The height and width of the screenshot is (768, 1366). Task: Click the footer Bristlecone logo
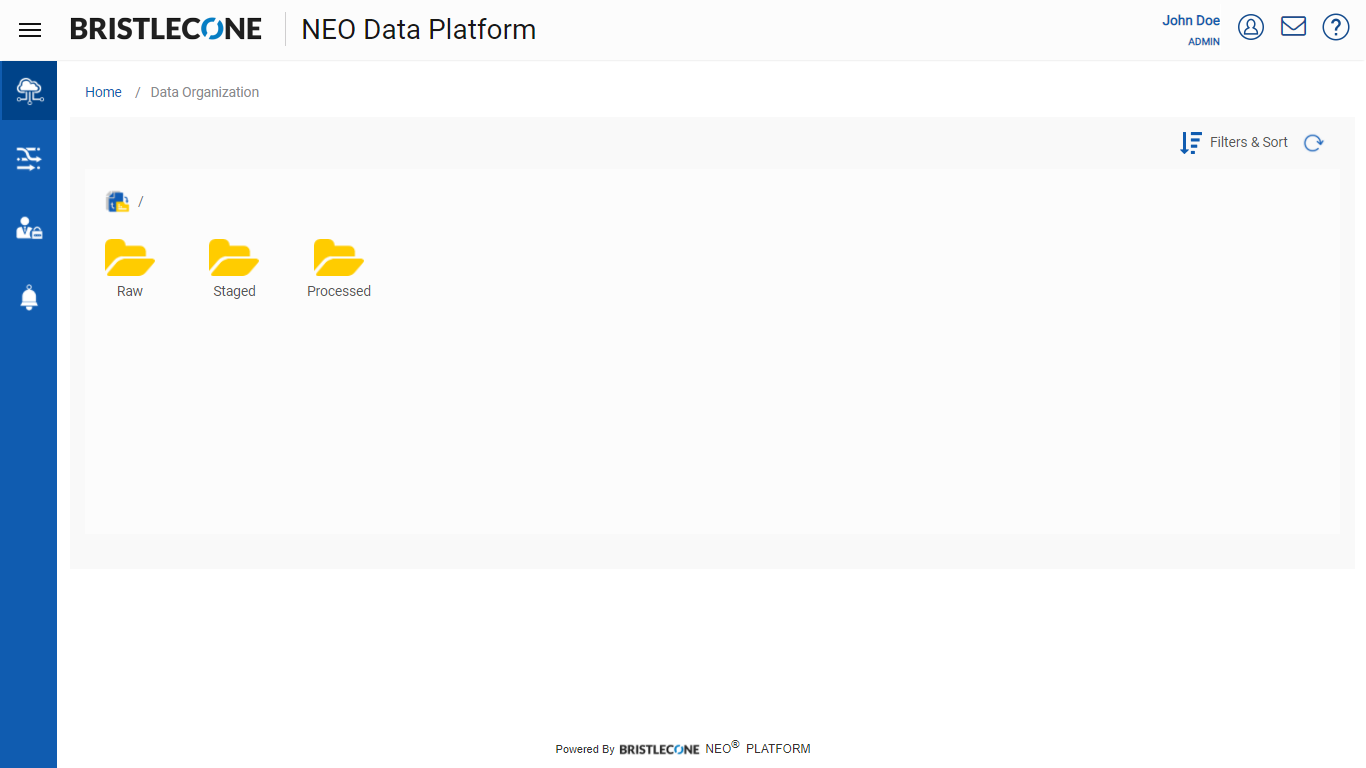coord(659,749)
